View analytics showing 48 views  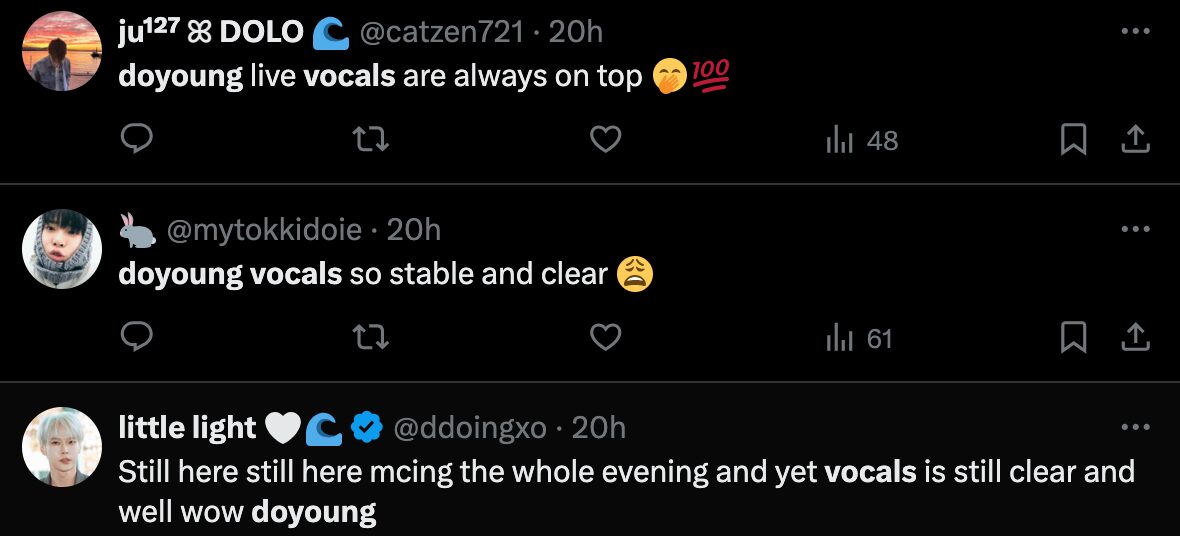(x=862, y=141)
